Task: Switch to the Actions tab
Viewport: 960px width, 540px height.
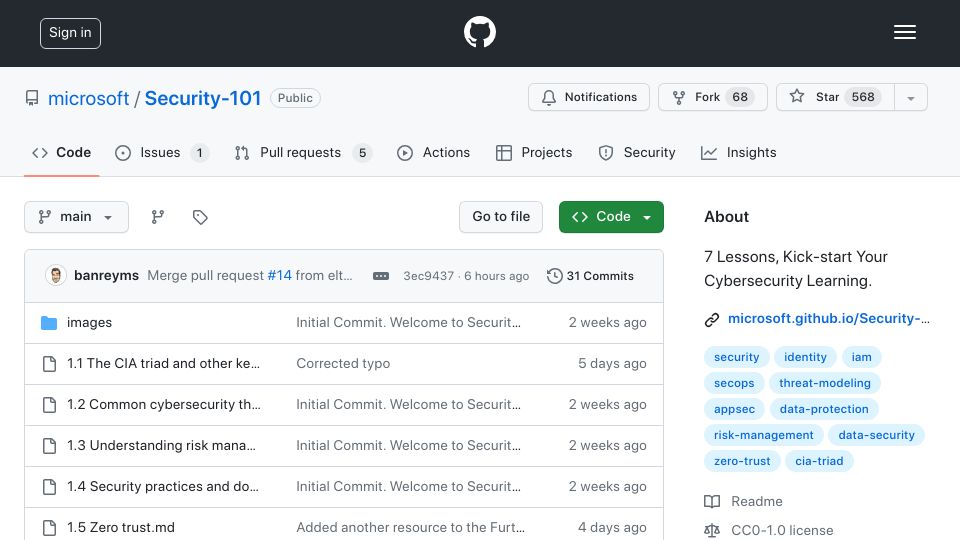Action: click(x=433, y=153)
